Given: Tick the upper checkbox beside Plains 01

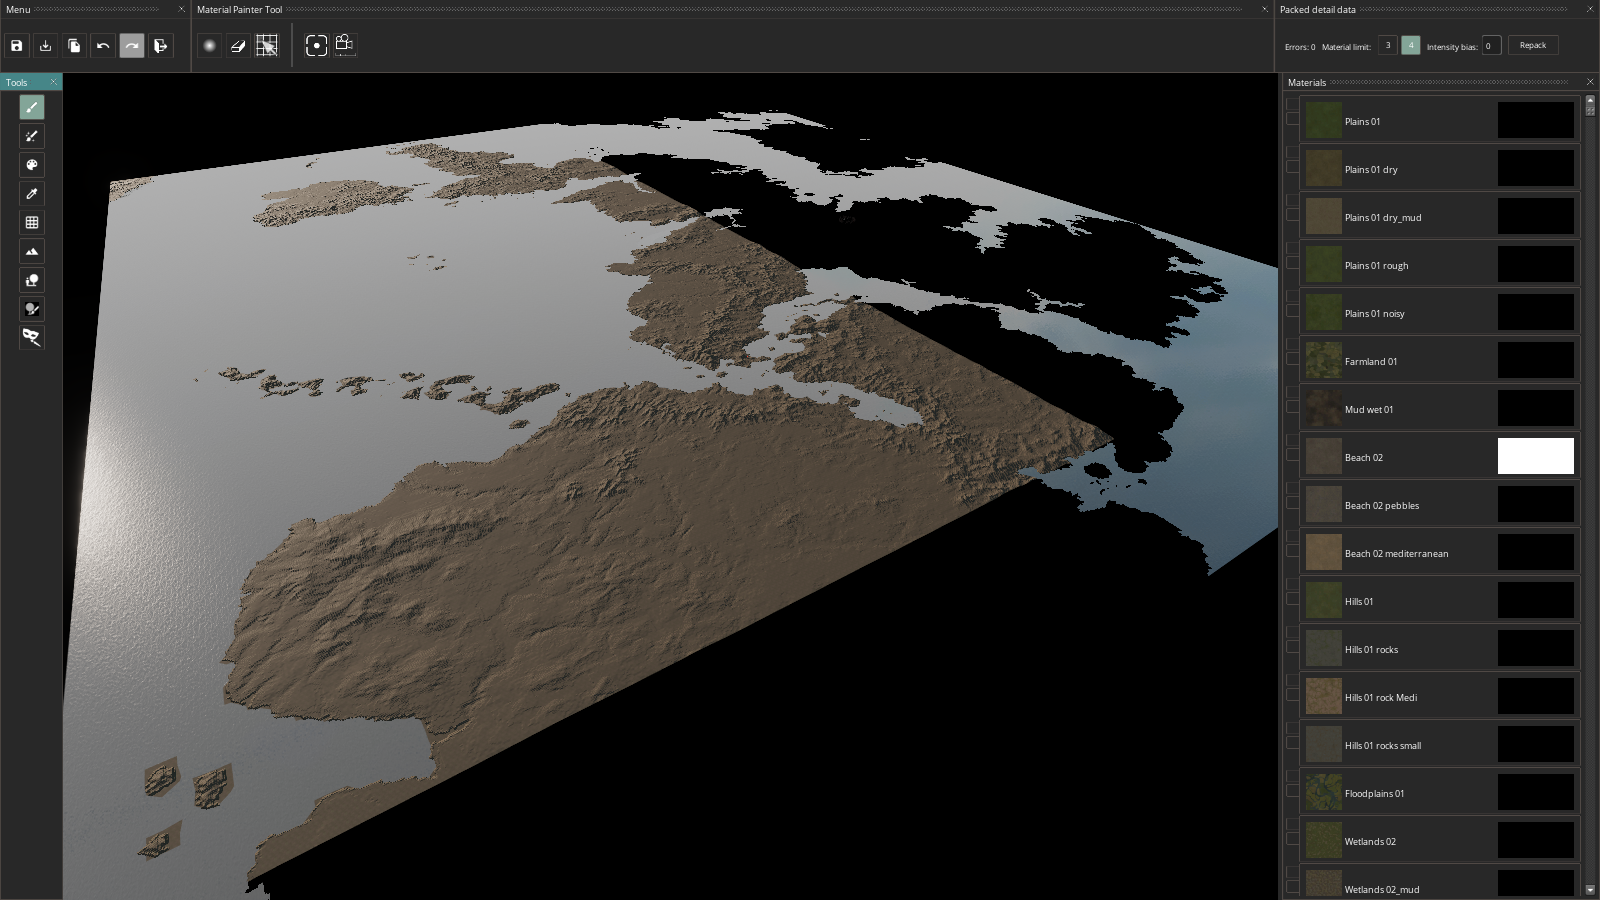Looking at the screenshot, I should pyautogui.click(x=1292, y=104).
